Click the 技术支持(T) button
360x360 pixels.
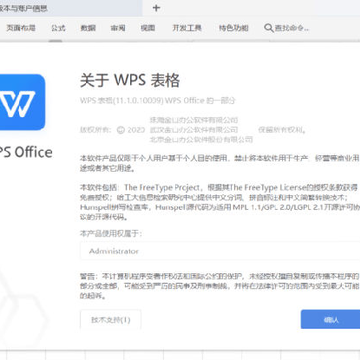pyautogui.click(x=111, y=320)
